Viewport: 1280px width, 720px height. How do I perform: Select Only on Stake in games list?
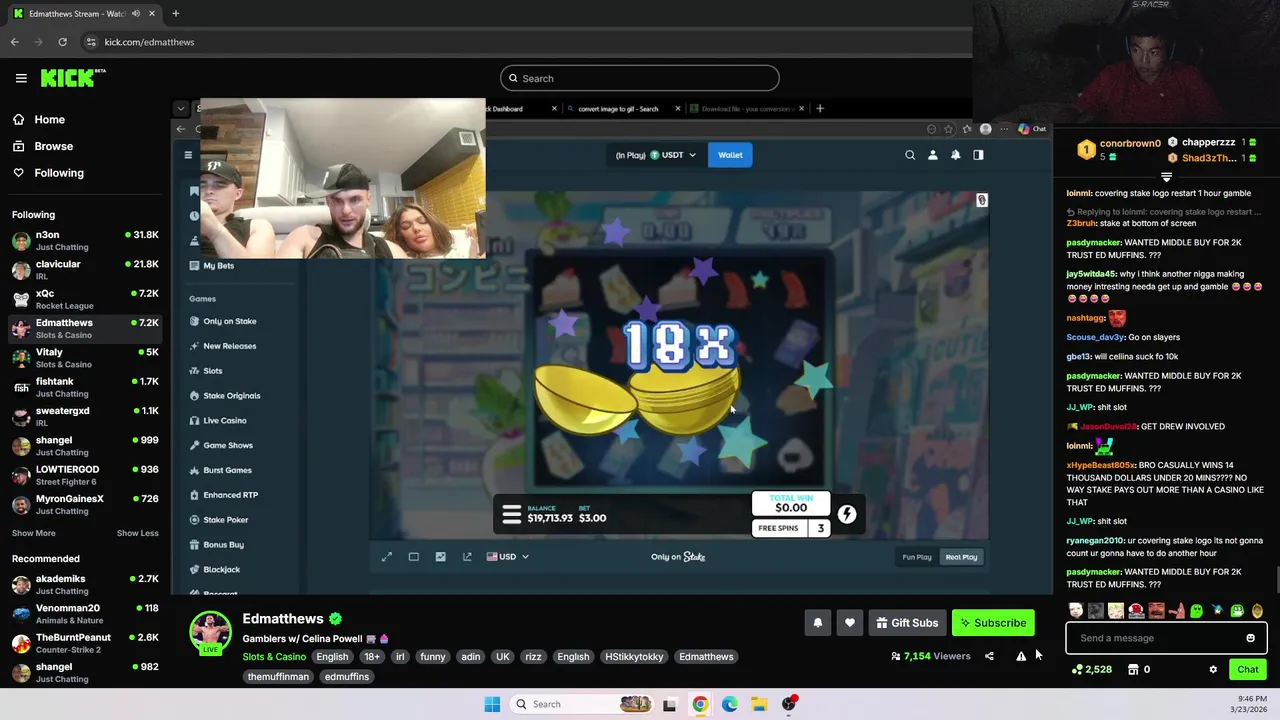[x=223, y=321]
